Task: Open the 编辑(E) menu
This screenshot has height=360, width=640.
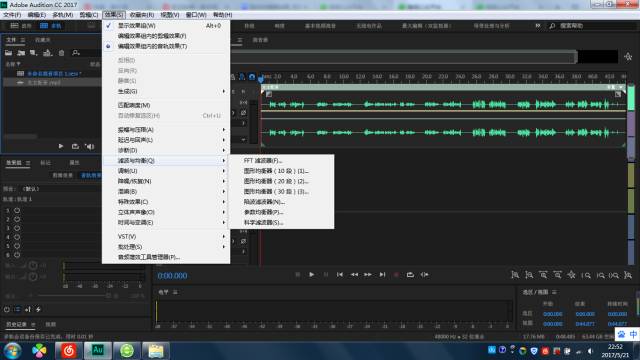Action: (x=37, y=15)
